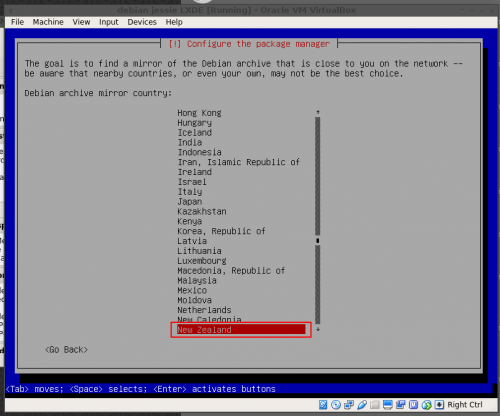Viewport: 500px width, 416px height.
Task: Click the scroll down arrow of country list
Action: (x=318, y=329)
